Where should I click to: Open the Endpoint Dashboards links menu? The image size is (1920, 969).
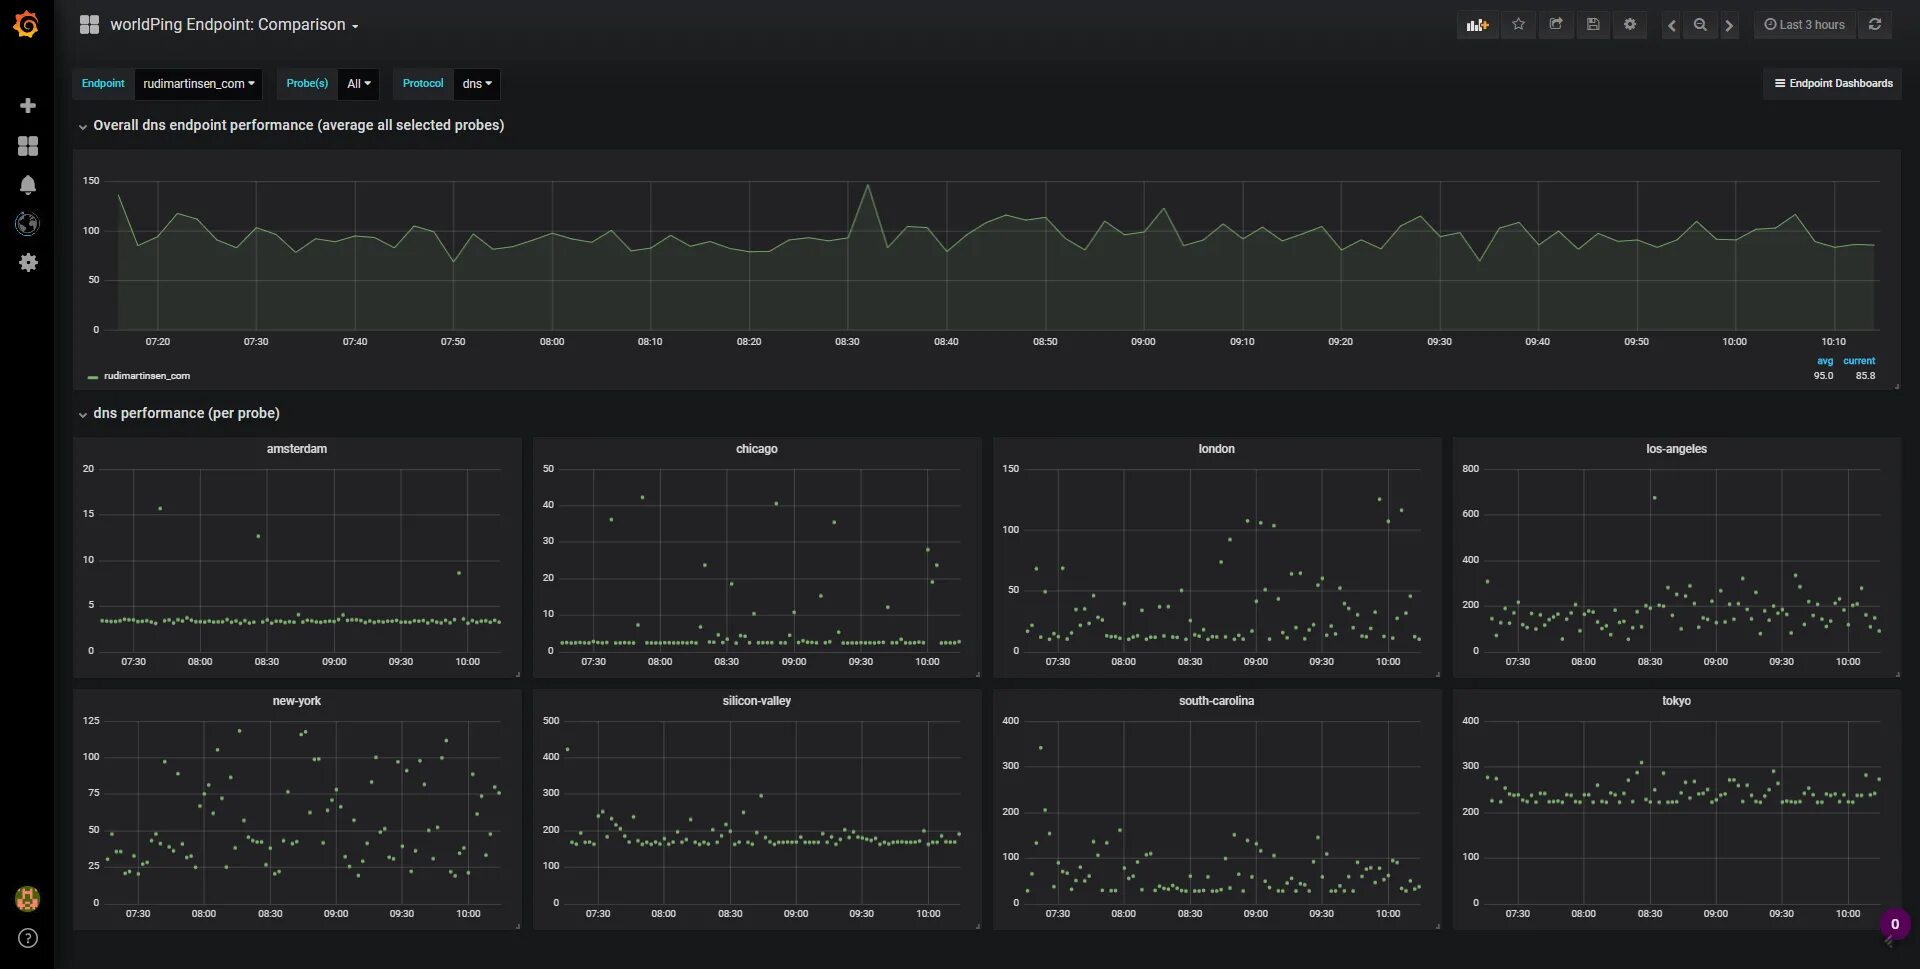coord(1833,84)
